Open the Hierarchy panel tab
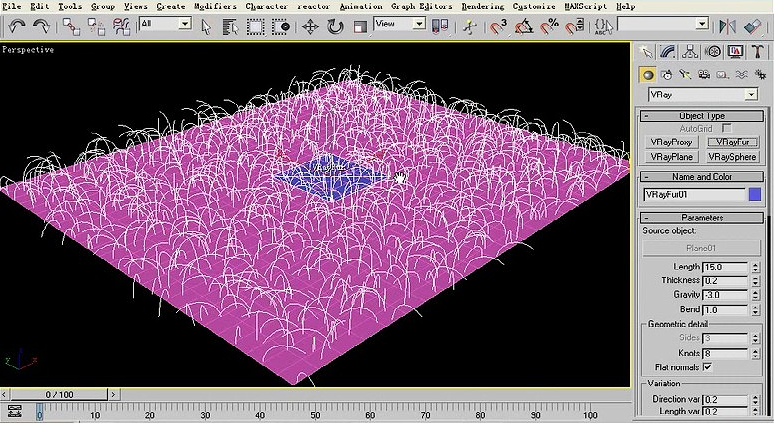Image resolution: width=774 pixels, height=425 pixels. pos(691,52)
